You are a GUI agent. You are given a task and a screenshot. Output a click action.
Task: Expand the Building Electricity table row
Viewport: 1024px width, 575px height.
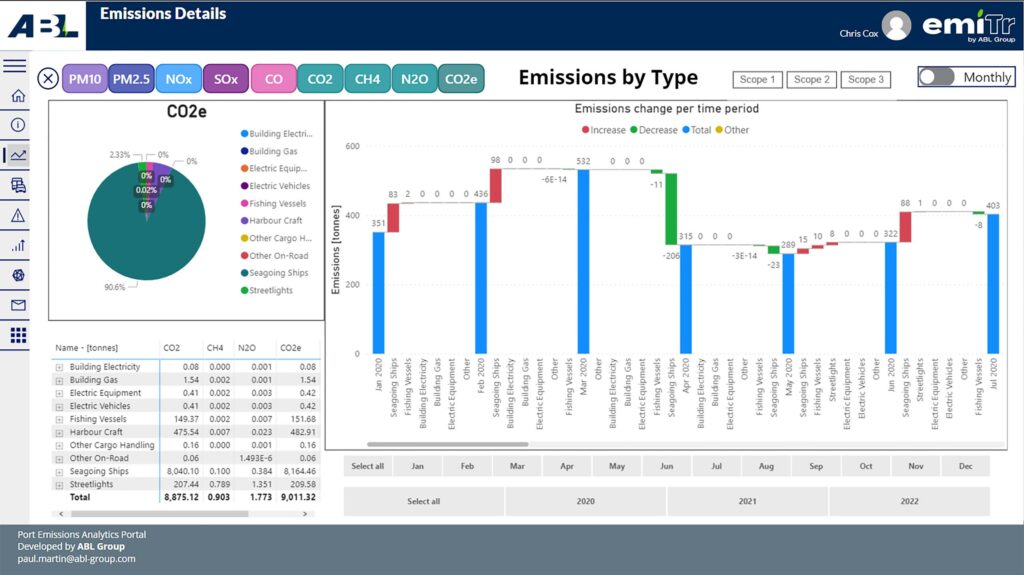coord(59,367)
